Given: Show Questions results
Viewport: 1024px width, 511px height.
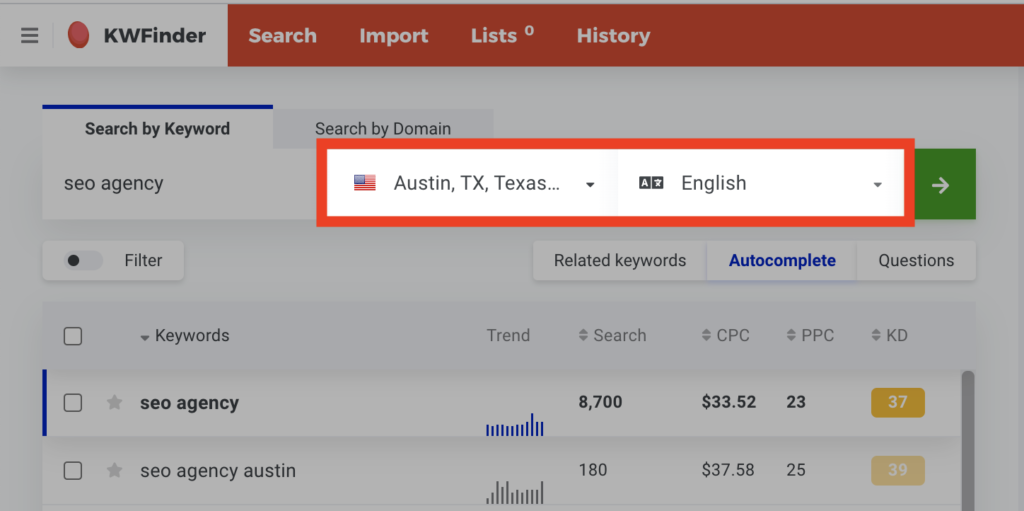Looking at the screenshot, I should [916, 261].
